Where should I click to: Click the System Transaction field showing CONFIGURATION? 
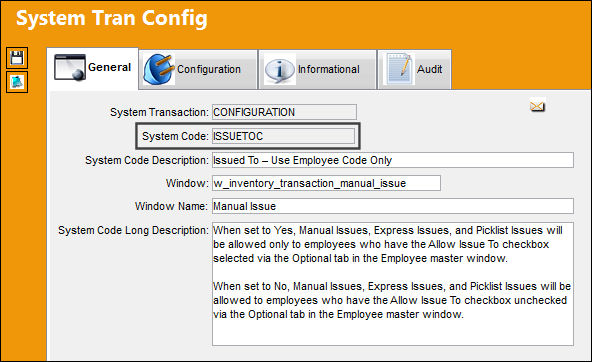click(x=284, y=112)
